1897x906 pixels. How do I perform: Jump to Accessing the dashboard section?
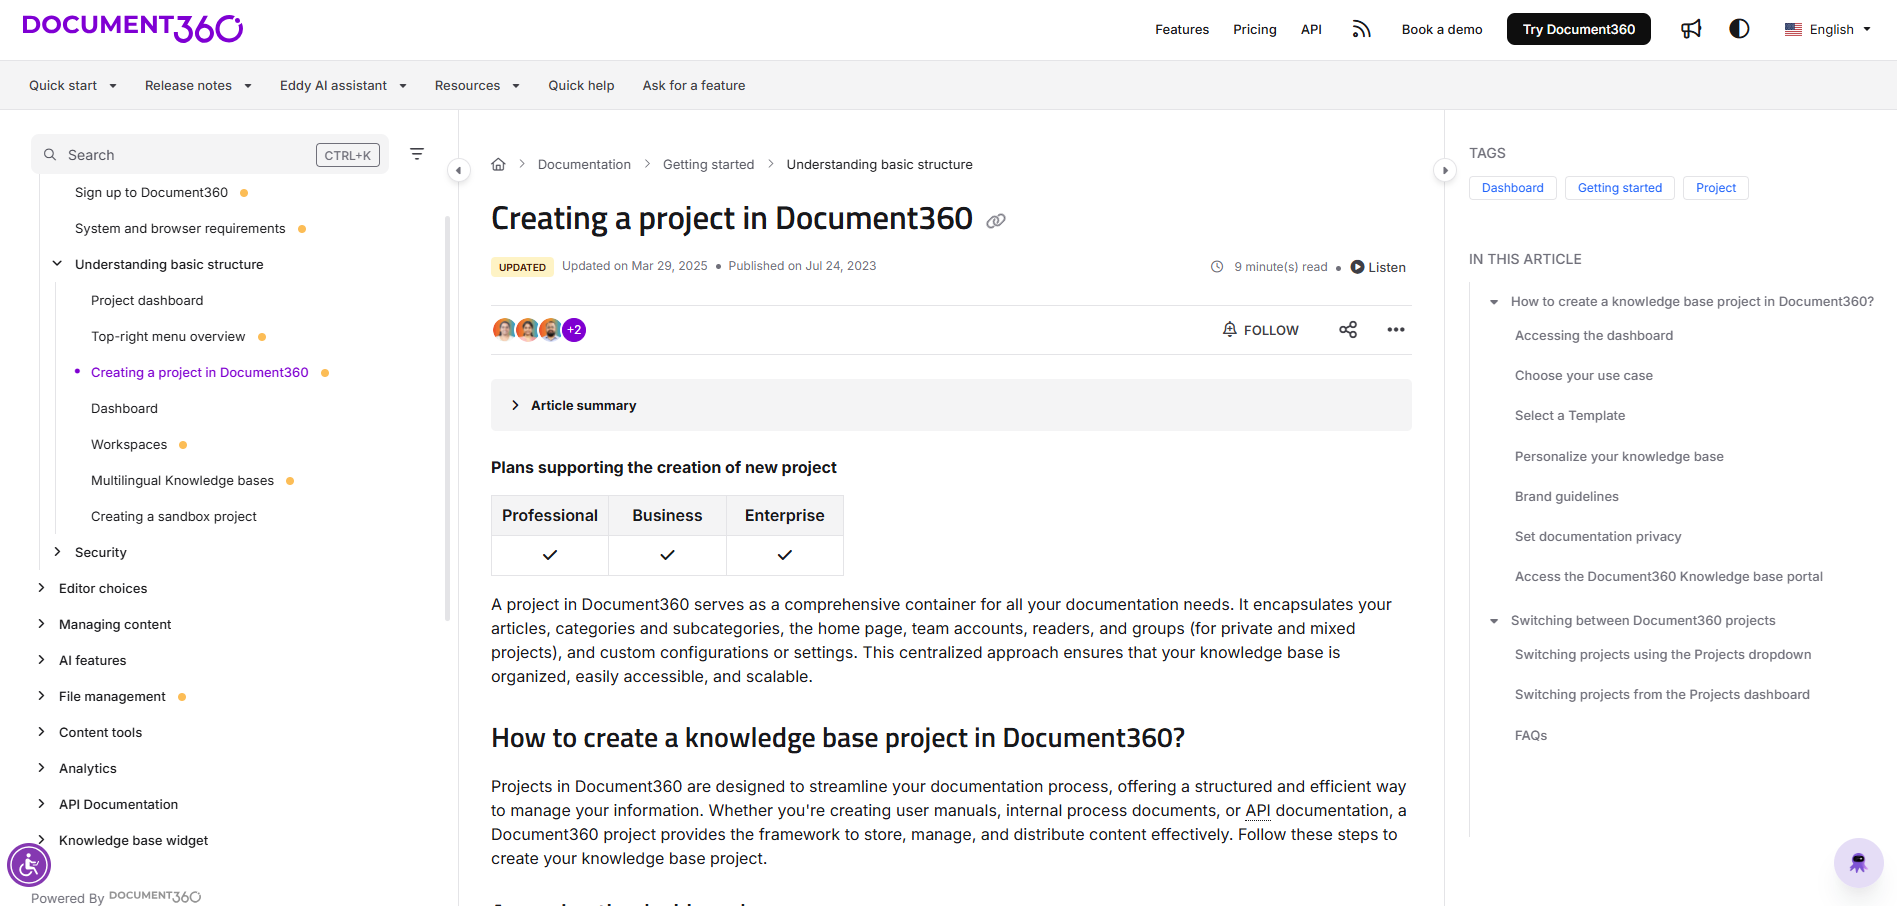pyautogui.click(x=1594, y=335)
